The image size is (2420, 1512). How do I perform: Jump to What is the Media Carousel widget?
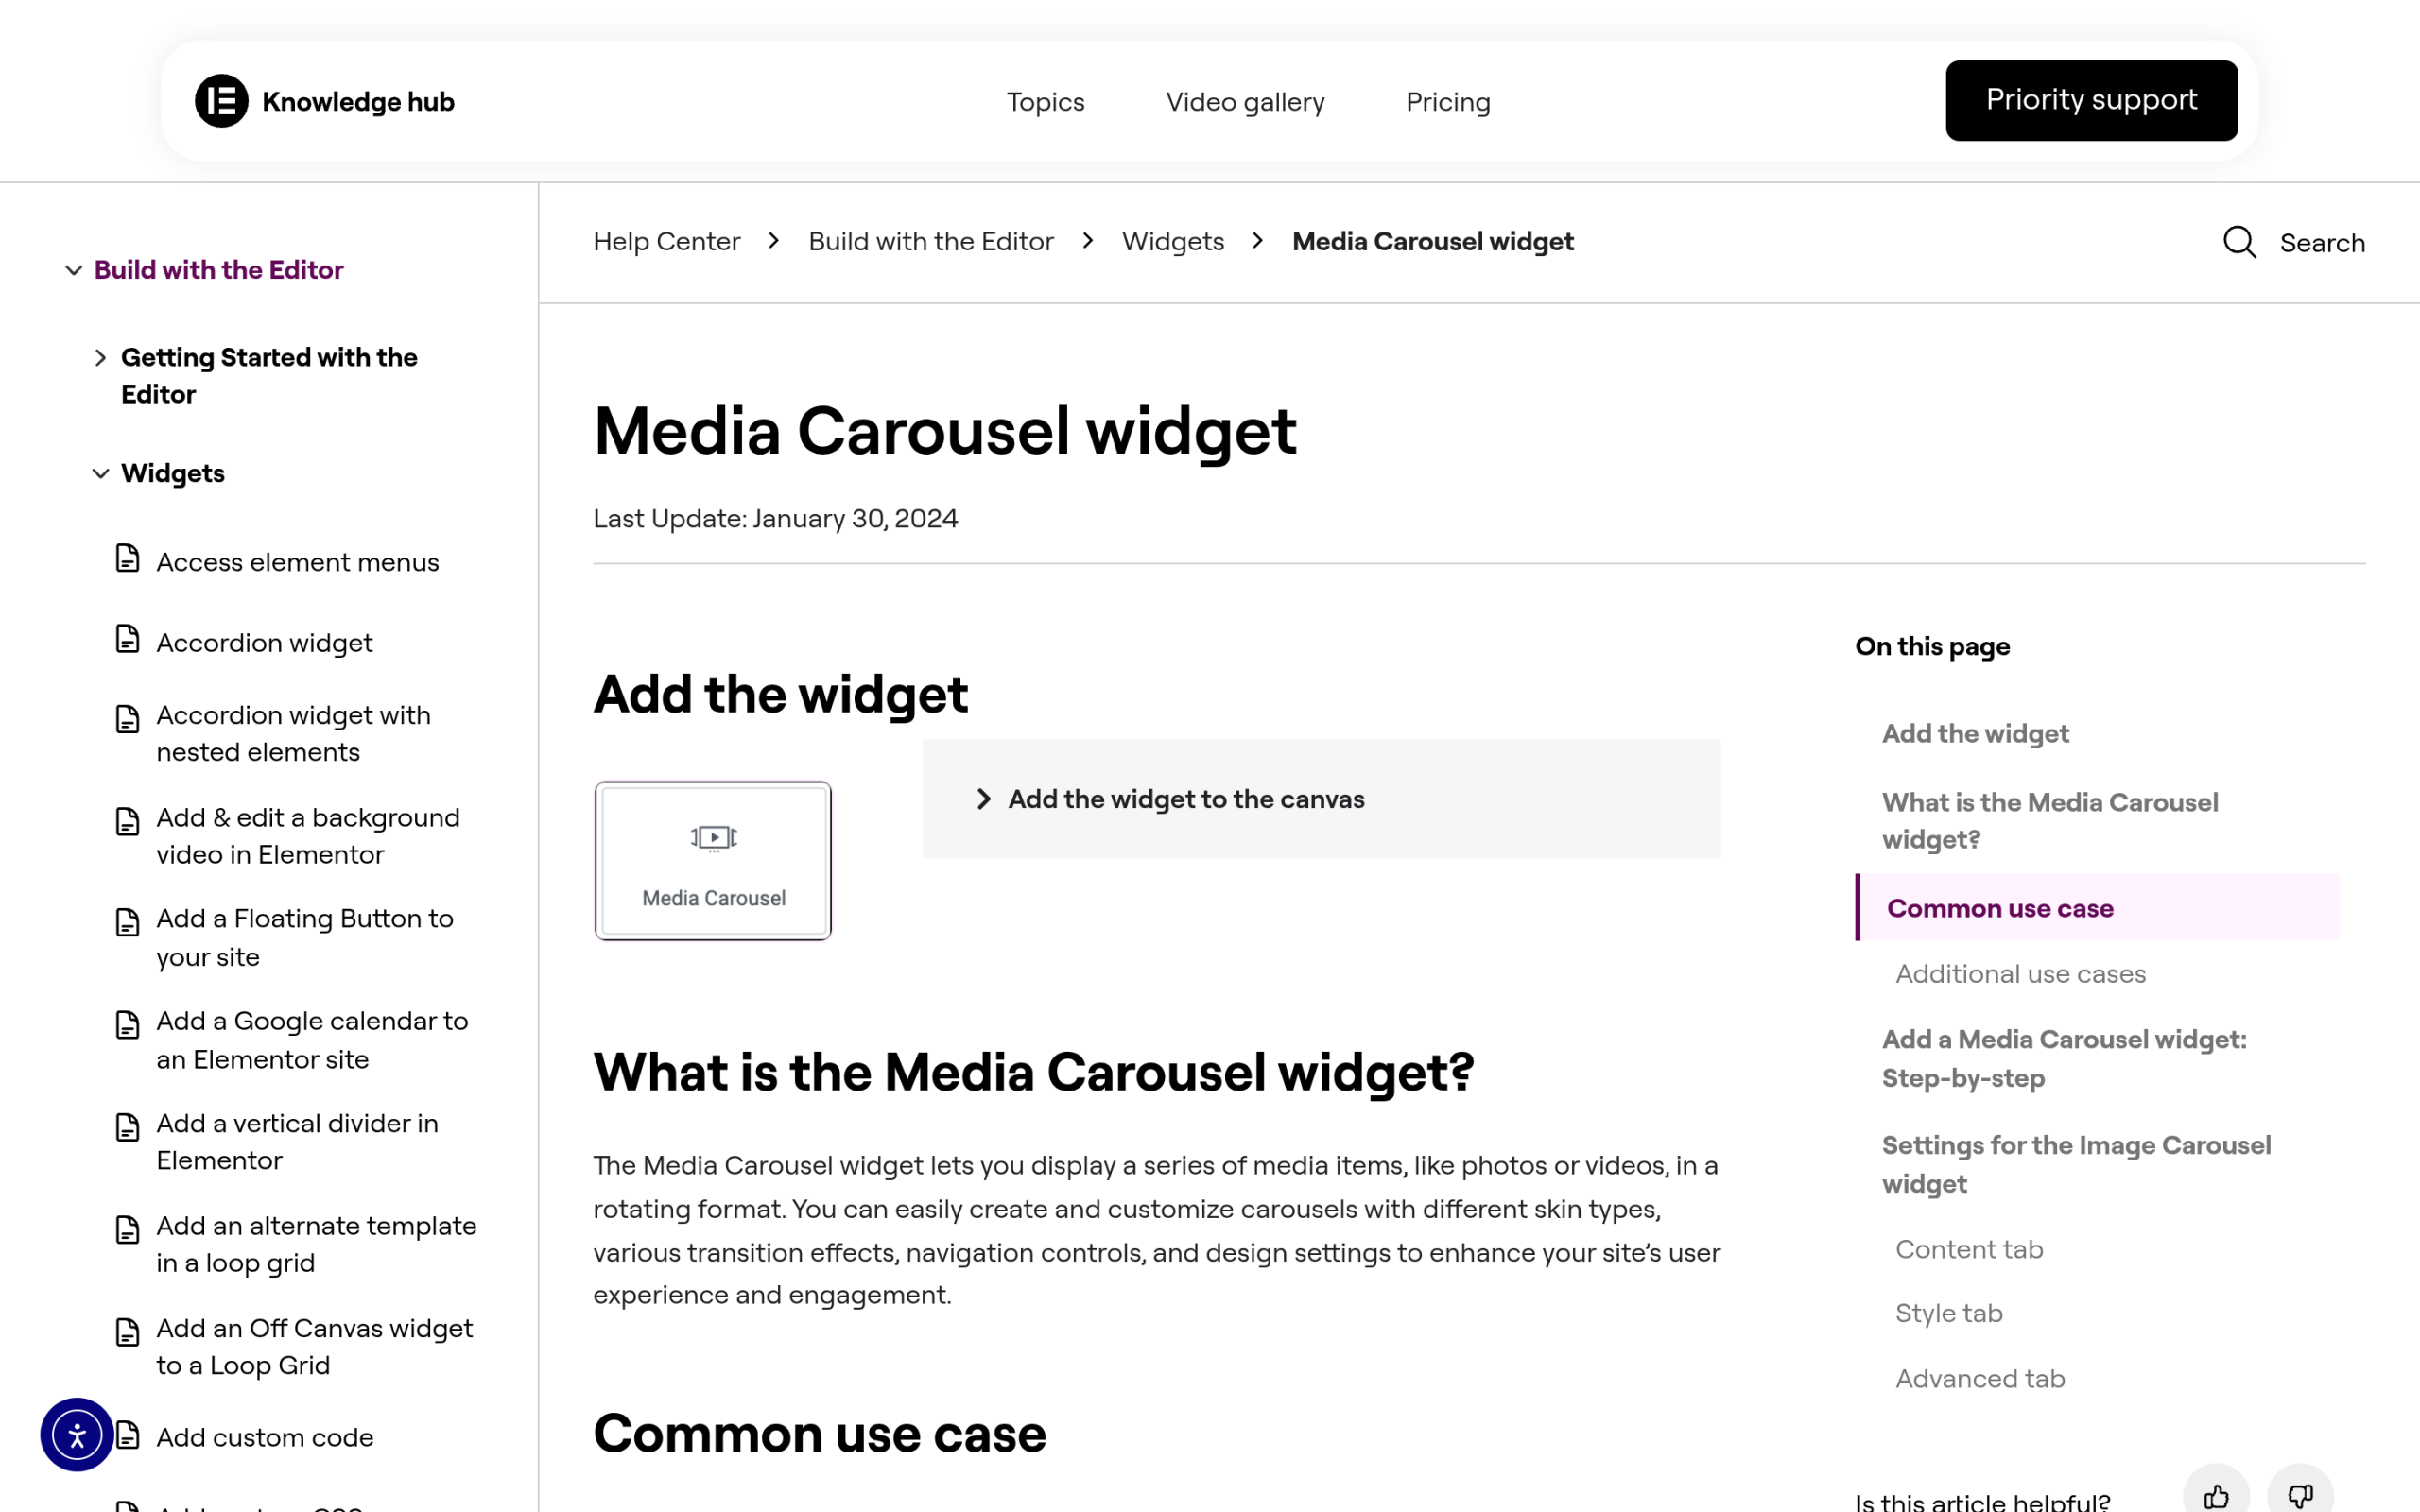(x=2050, y=821)
